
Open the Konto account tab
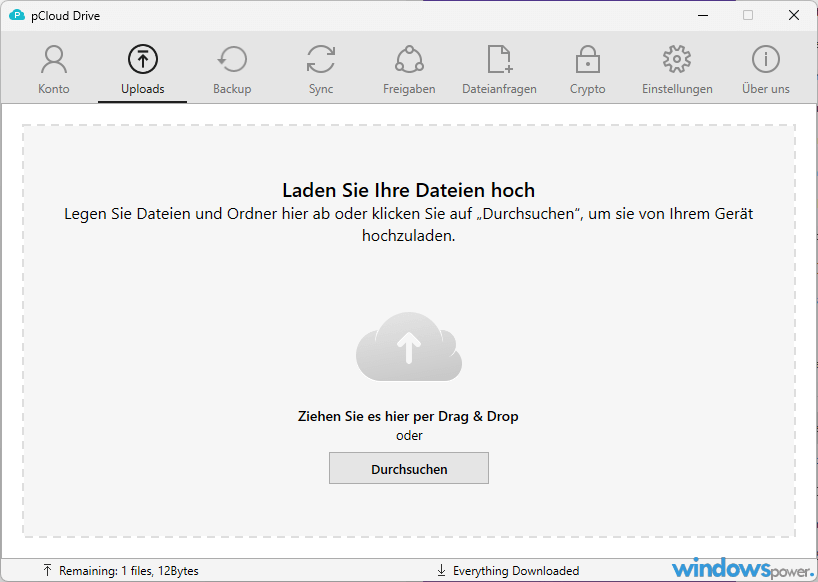(x=54, y=69)
